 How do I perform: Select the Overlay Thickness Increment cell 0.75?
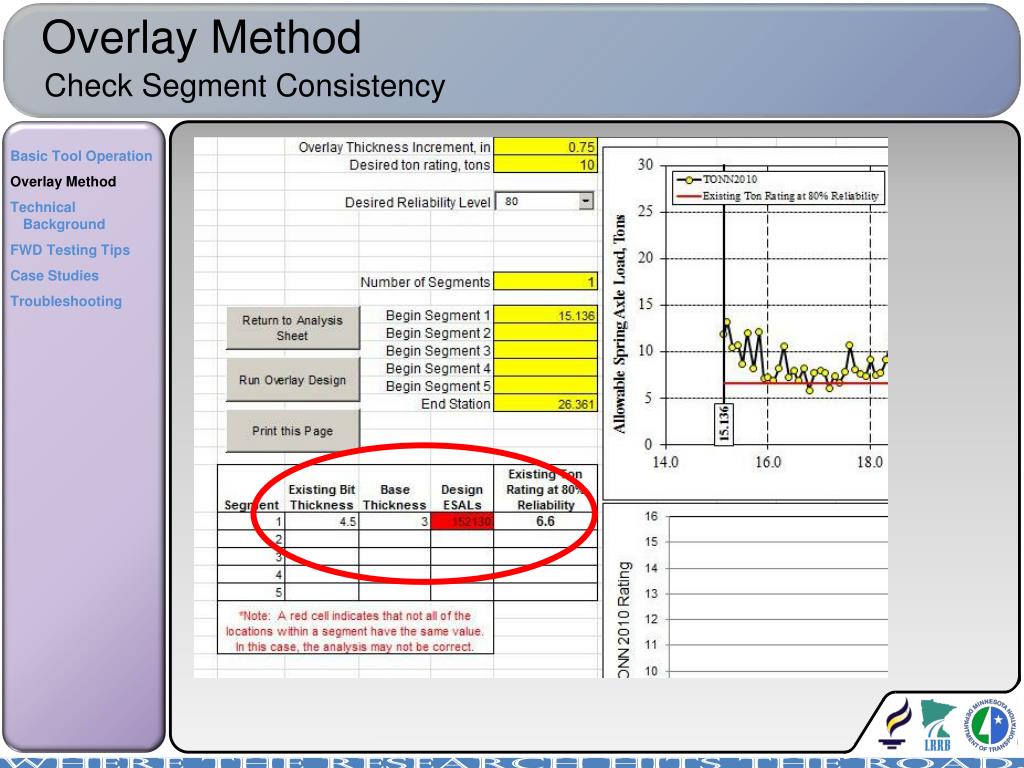point(545,147)
